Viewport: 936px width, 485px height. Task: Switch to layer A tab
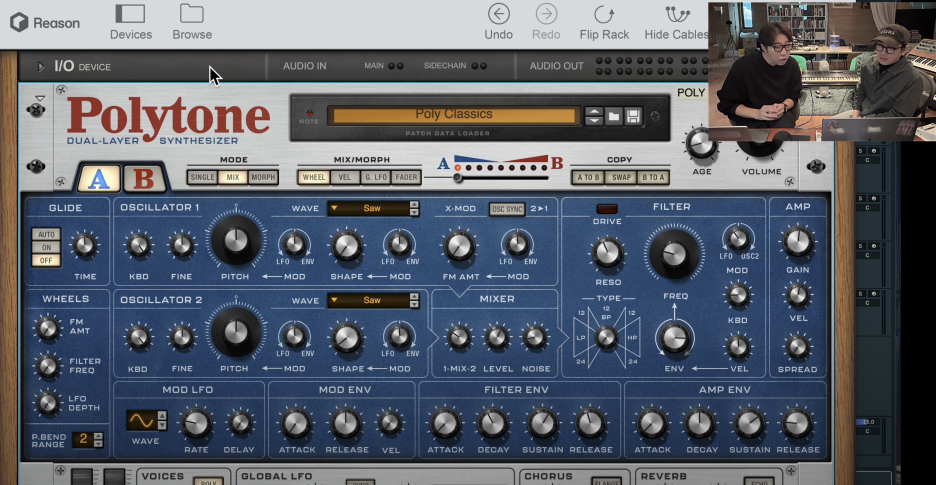tap(99, 179)
